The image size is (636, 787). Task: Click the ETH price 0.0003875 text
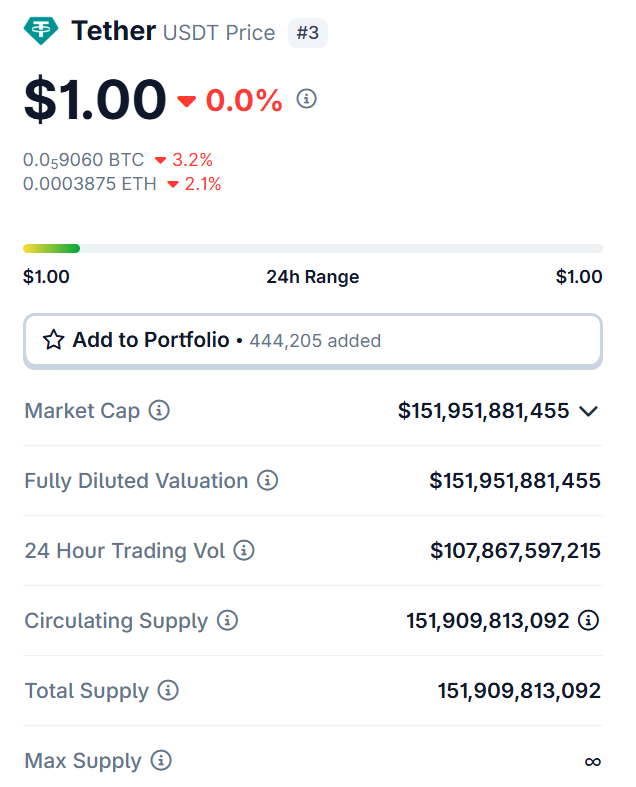click(90, 184)
